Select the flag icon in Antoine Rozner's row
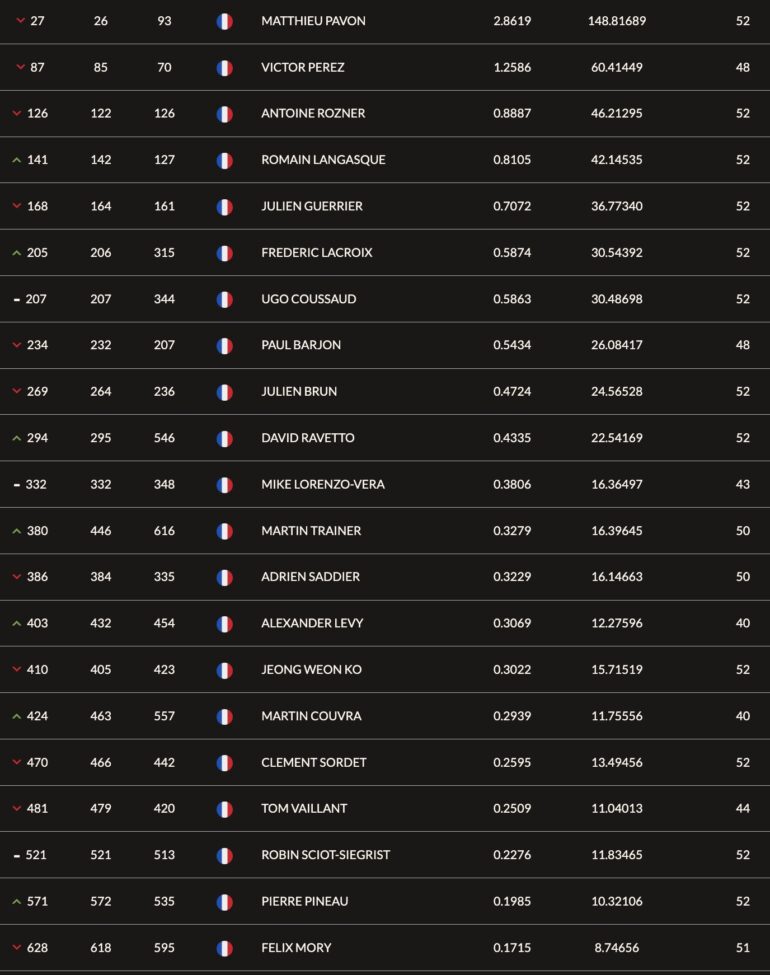The height and width of the screenshot is (975, 770). 225,114
